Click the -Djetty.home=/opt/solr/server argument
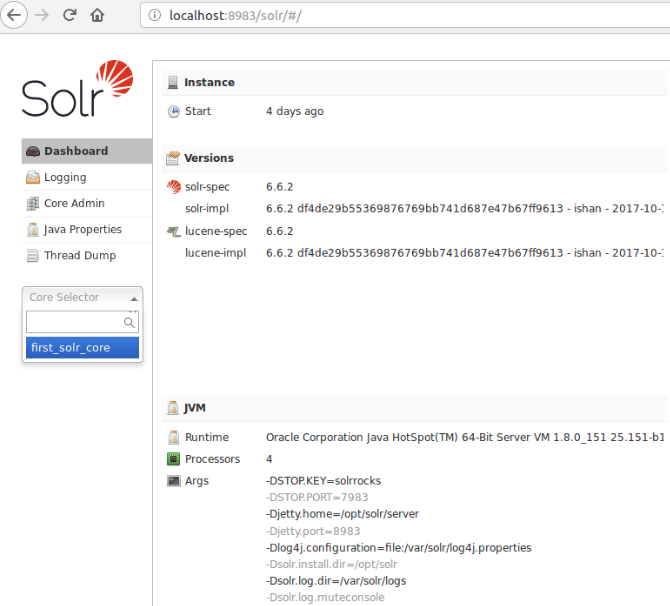The image size is (670, 606). (x=342, y=514)
